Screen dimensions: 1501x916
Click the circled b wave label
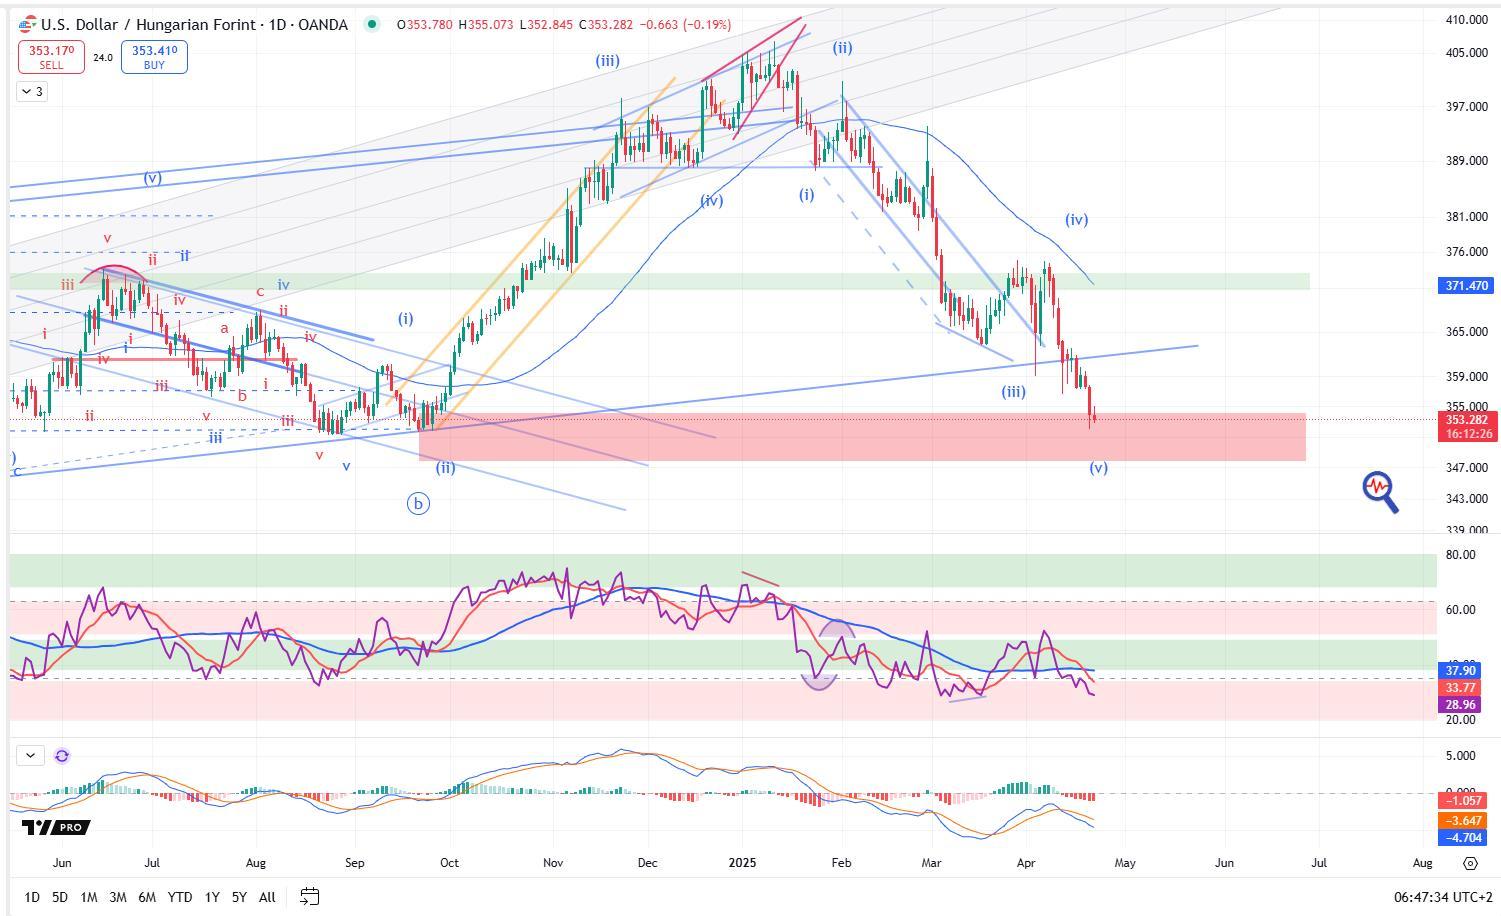(x=418, y=504)
